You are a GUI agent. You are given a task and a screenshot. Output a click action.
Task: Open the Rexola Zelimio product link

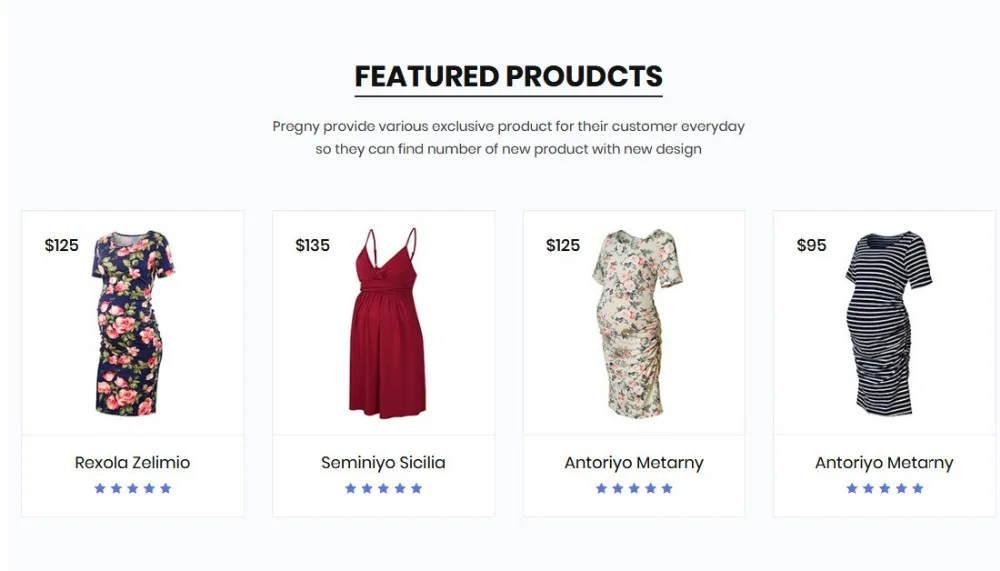(132, 463)
